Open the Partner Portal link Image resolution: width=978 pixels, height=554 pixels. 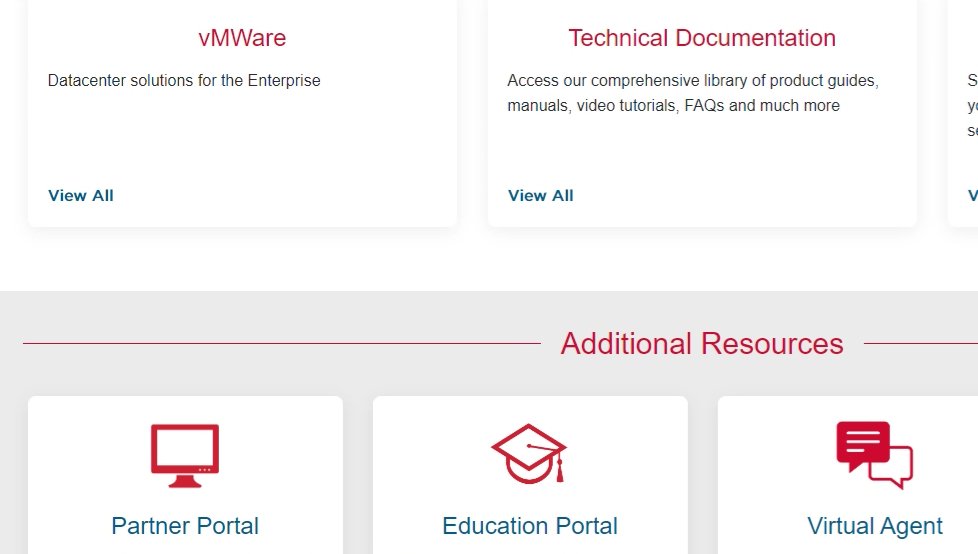(x=185, y=526)
